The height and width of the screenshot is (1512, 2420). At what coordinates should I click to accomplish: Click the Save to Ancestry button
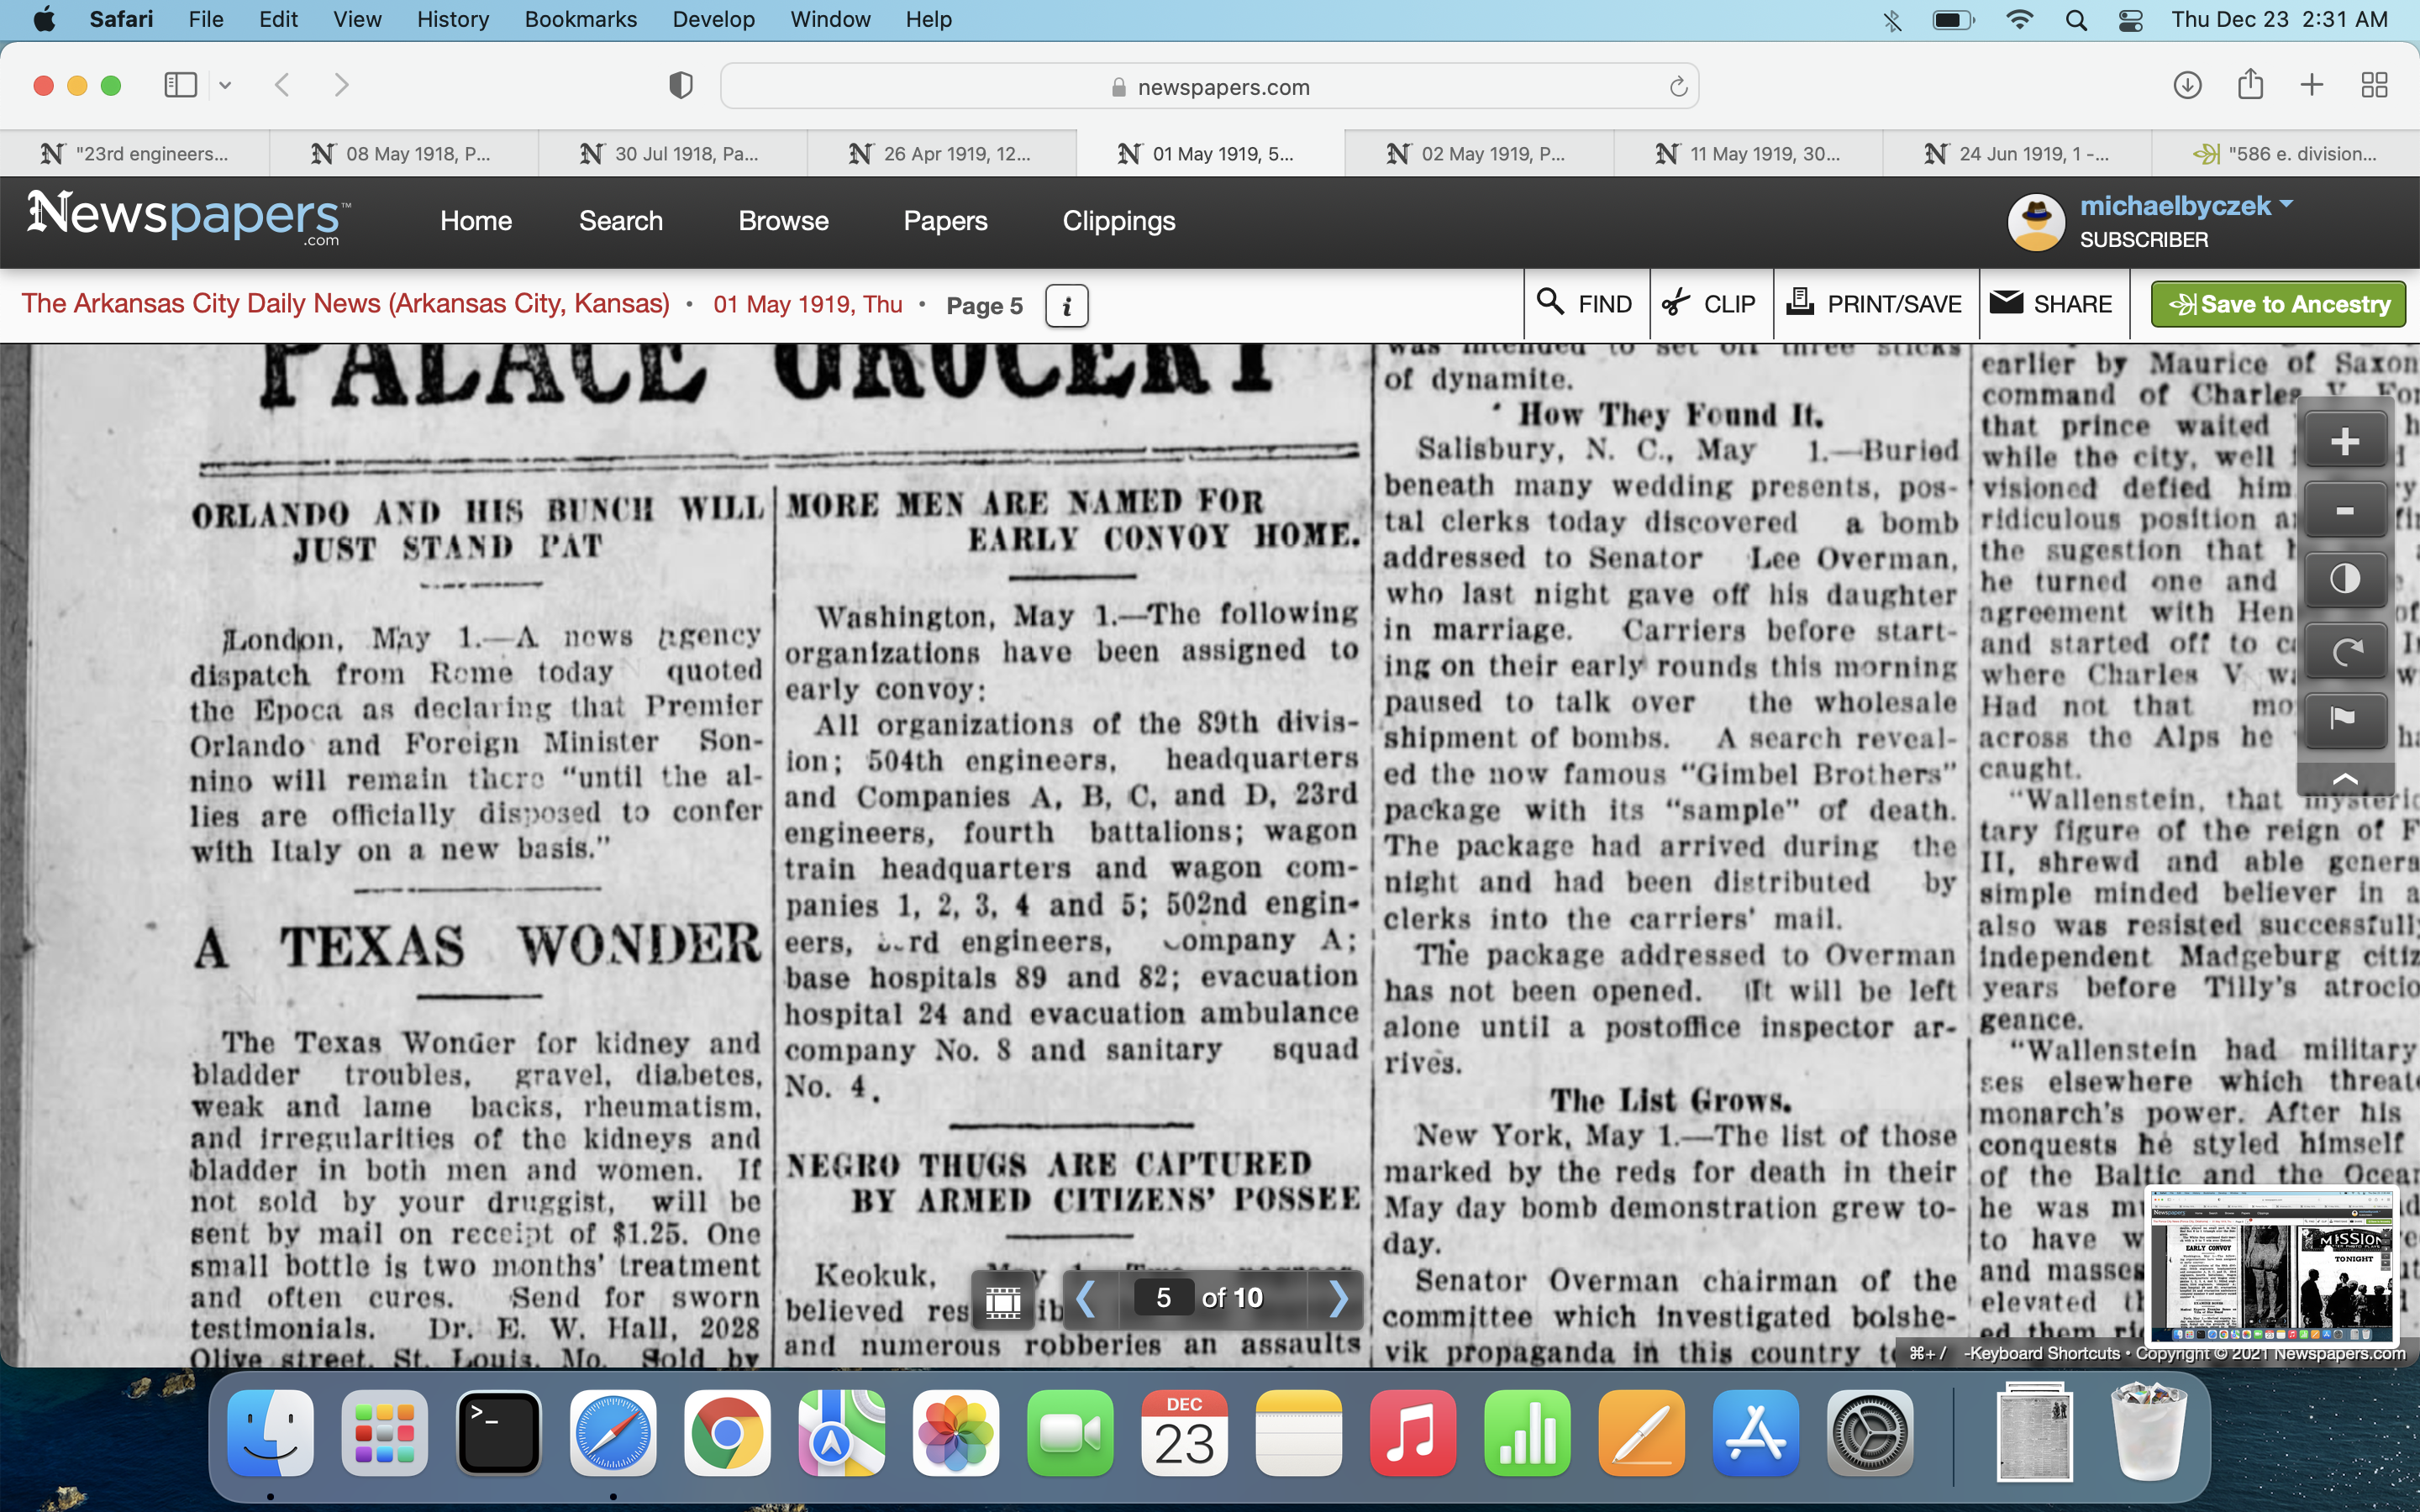click(2278, 304)
